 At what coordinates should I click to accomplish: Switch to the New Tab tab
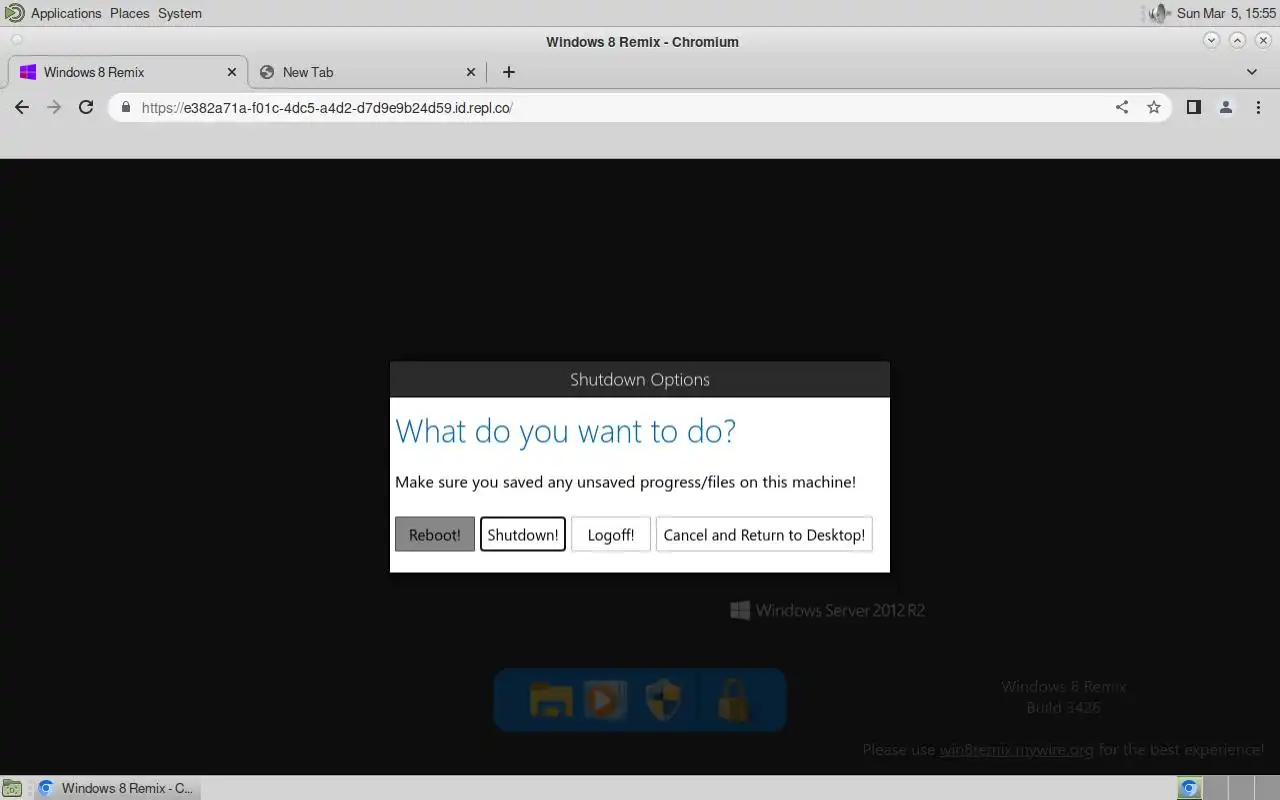click(367, 72)
